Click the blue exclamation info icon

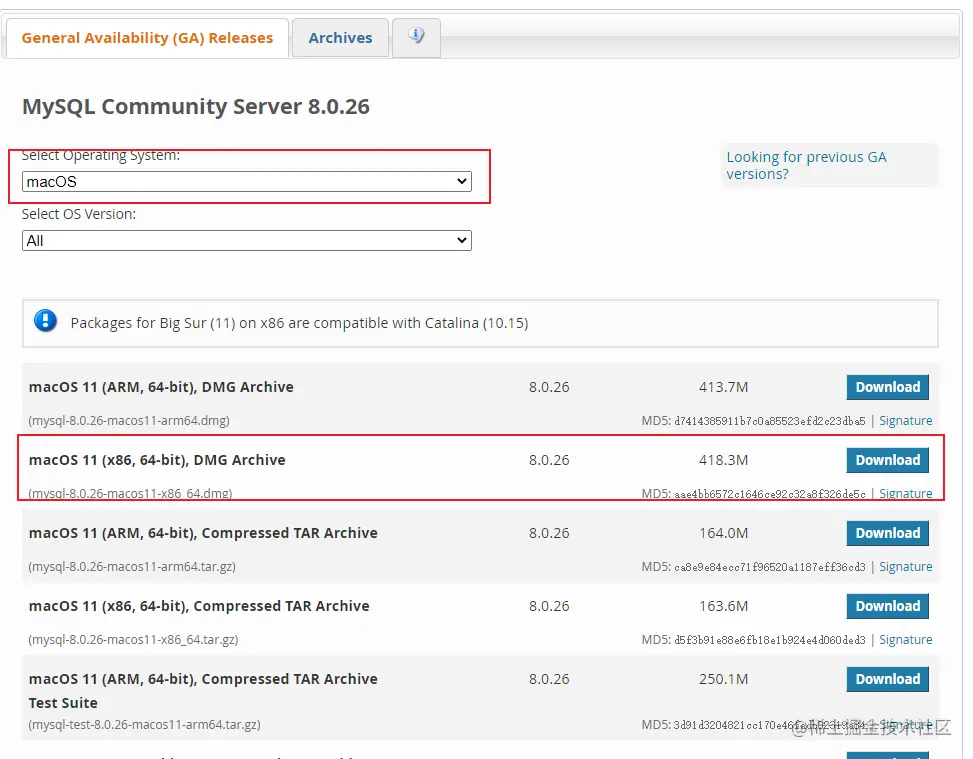click(x=45, y=321)
